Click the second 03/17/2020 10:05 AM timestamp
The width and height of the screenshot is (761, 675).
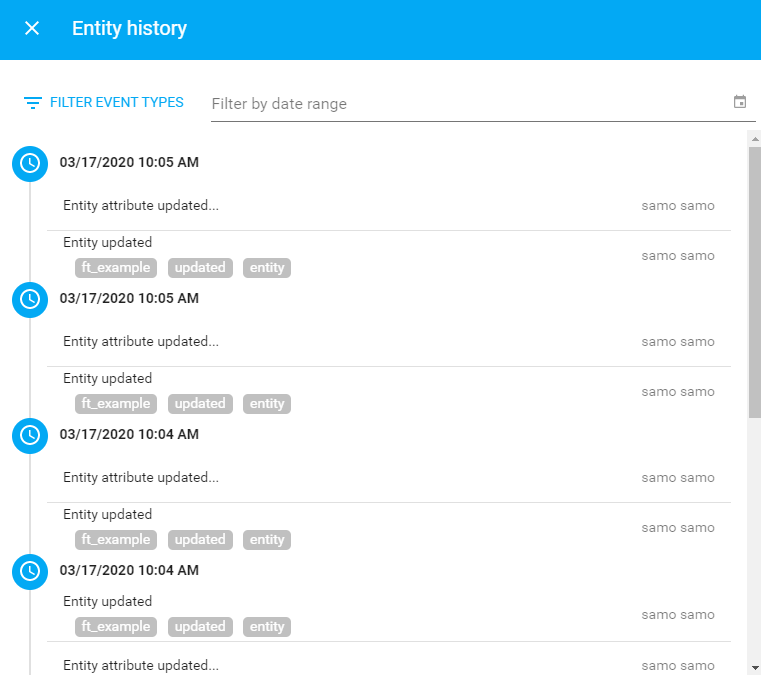(x=129, y=298)
